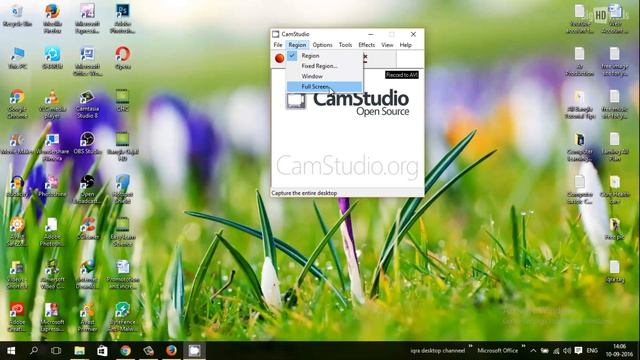The width and height of the screenshot is (640, 360).
Task: Click the taskbar clock showing 14:06
Action: pos(619,351)
